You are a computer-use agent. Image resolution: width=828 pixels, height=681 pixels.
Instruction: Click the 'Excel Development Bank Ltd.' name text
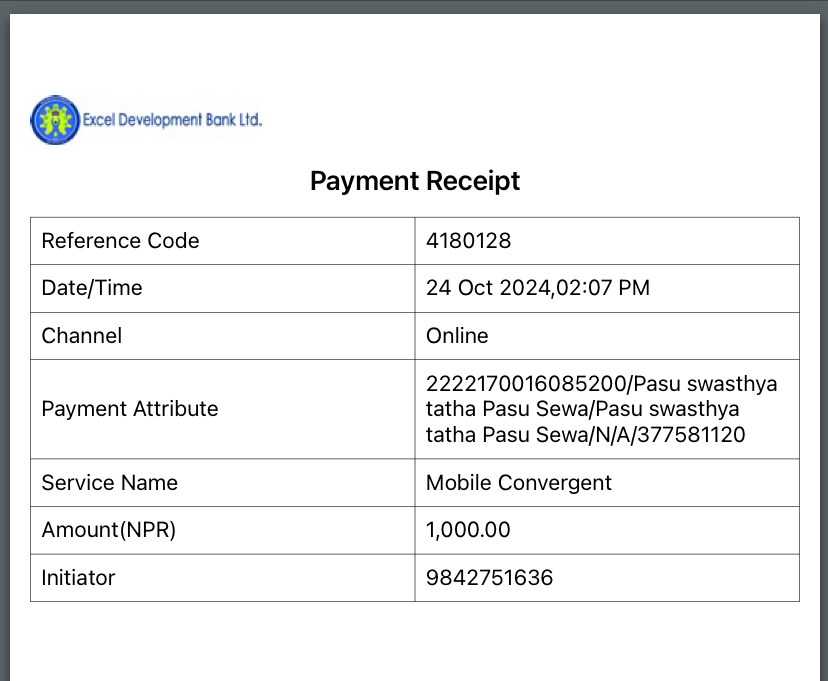[172, 120]
